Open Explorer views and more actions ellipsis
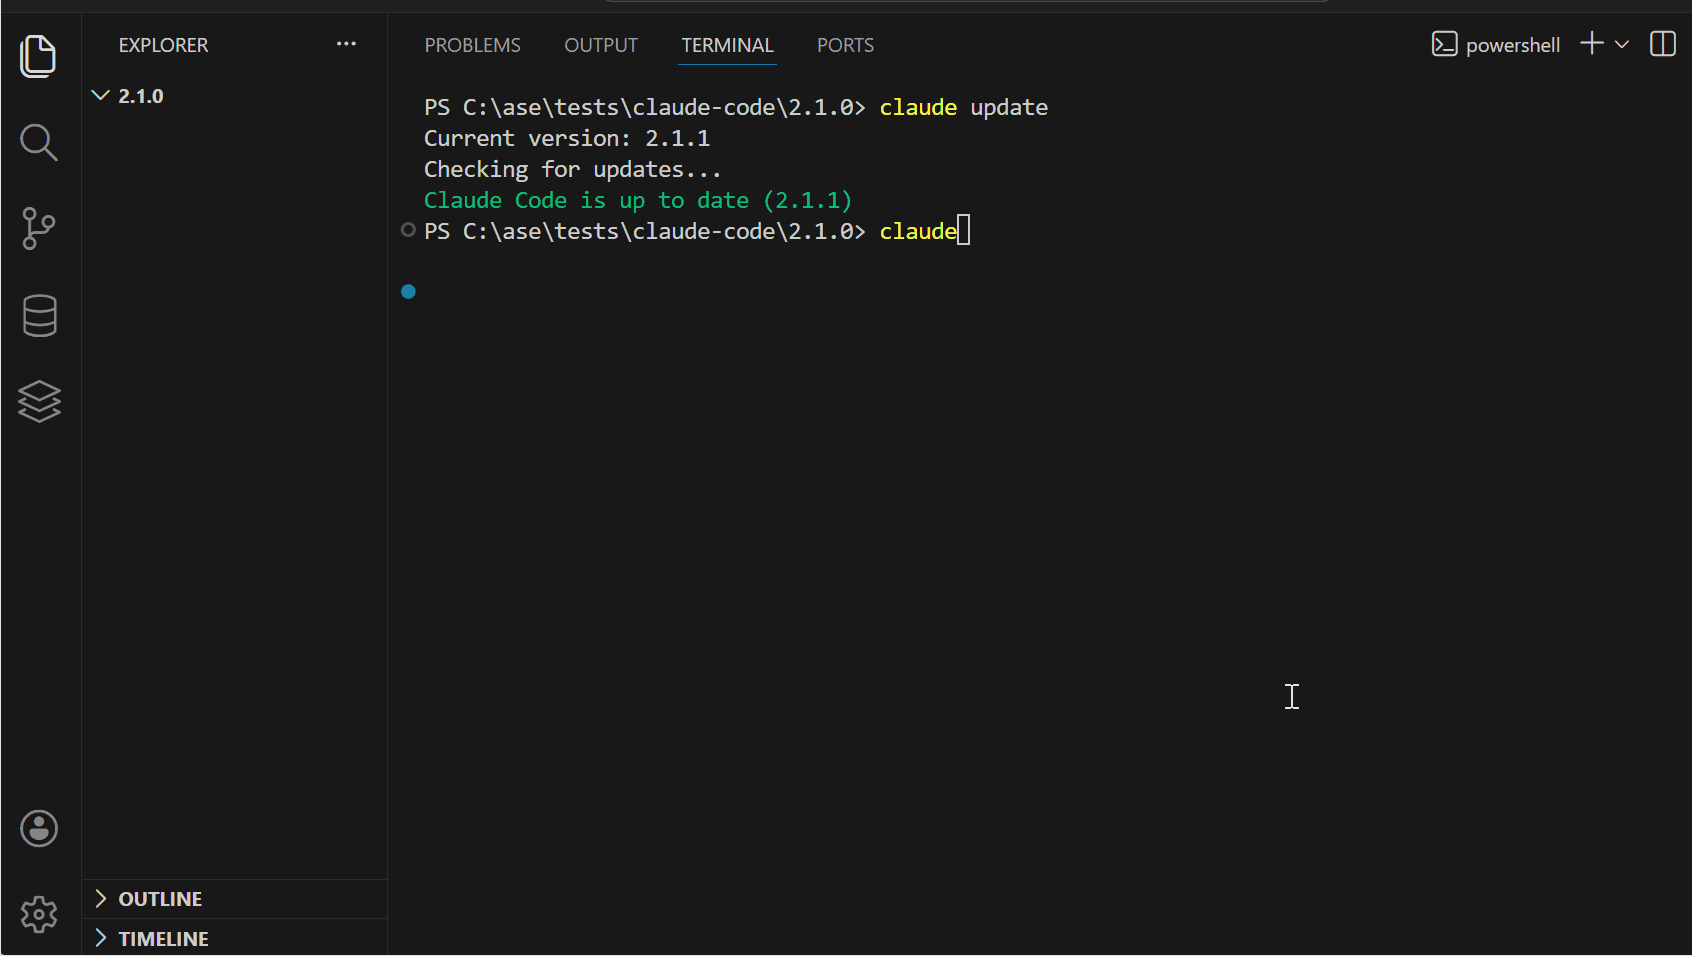This screenshot has width=1692, height=956. point(346,44)
